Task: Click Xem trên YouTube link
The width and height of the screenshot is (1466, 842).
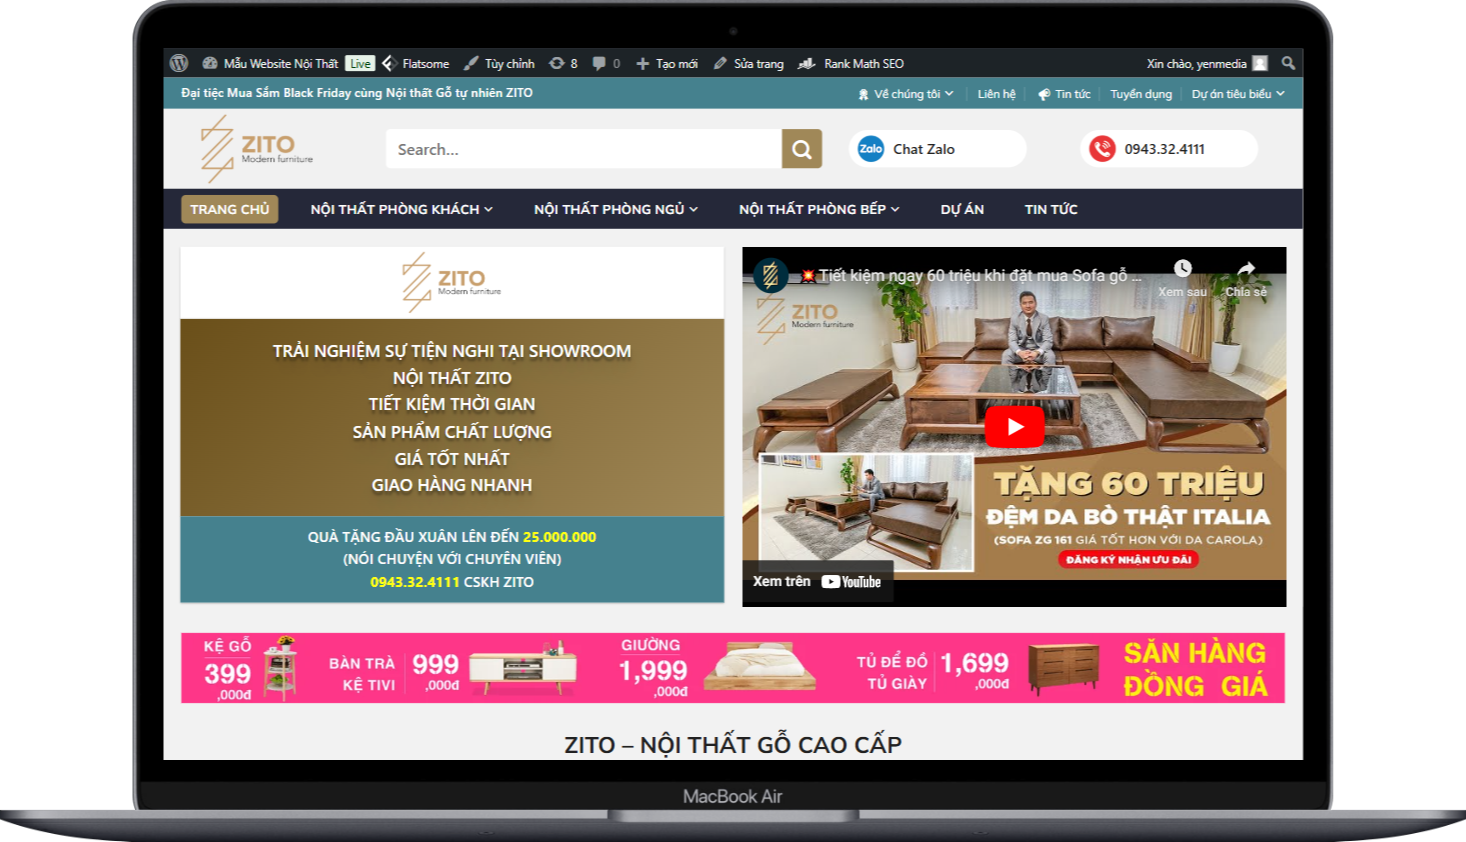Action: click(818, 581)
